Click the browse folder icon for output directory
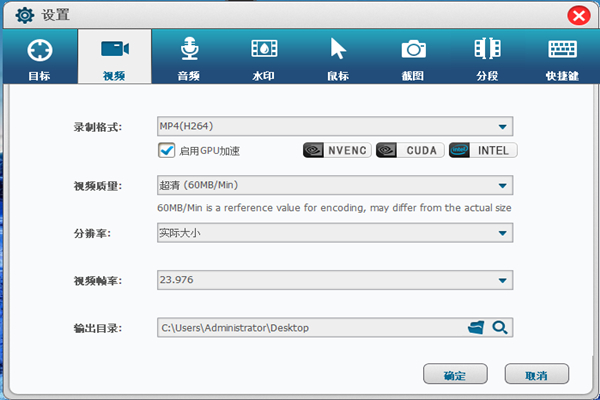Image resolution: width=600 pixels, height=400 pixels. (x=476, y=327)
